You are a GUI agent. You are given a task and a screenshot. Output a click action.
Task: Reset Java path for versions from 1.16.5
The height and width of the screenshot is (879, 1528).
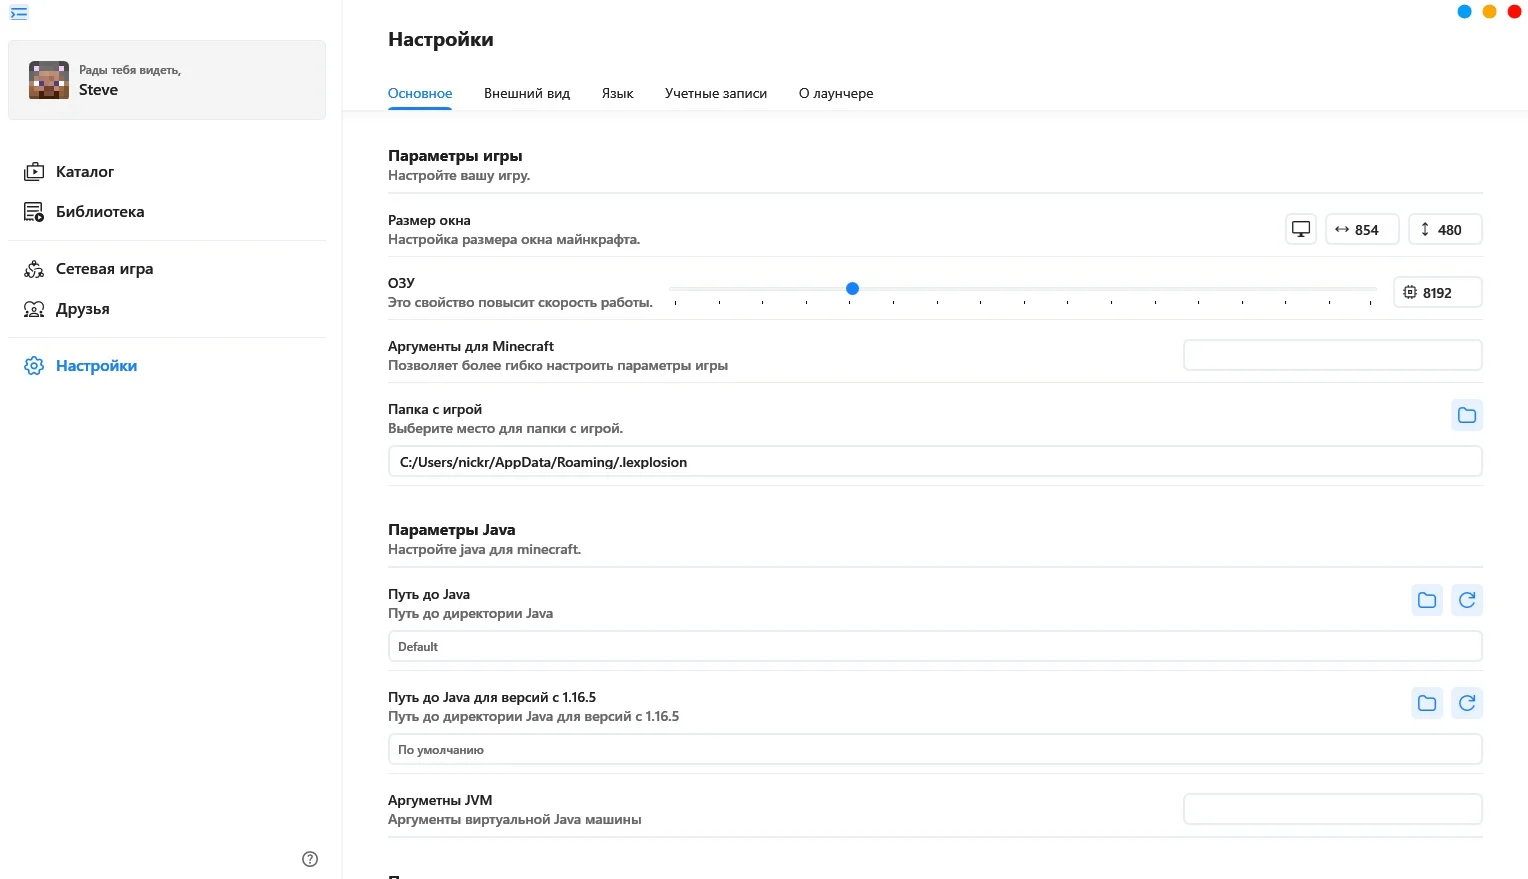(1467, 703)
